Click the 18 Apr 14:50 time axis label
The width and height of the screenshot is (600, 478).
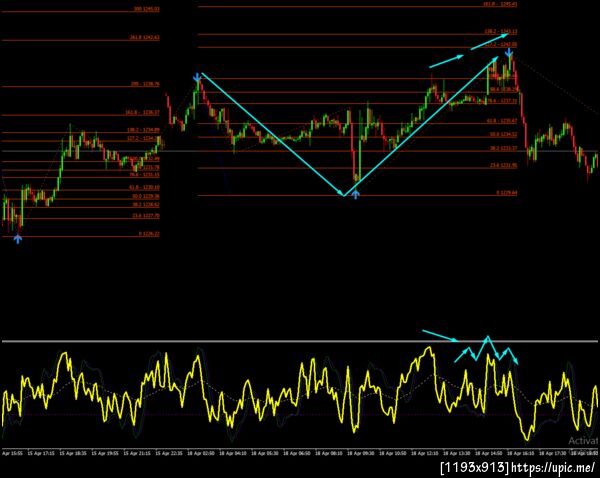(491, 453)
